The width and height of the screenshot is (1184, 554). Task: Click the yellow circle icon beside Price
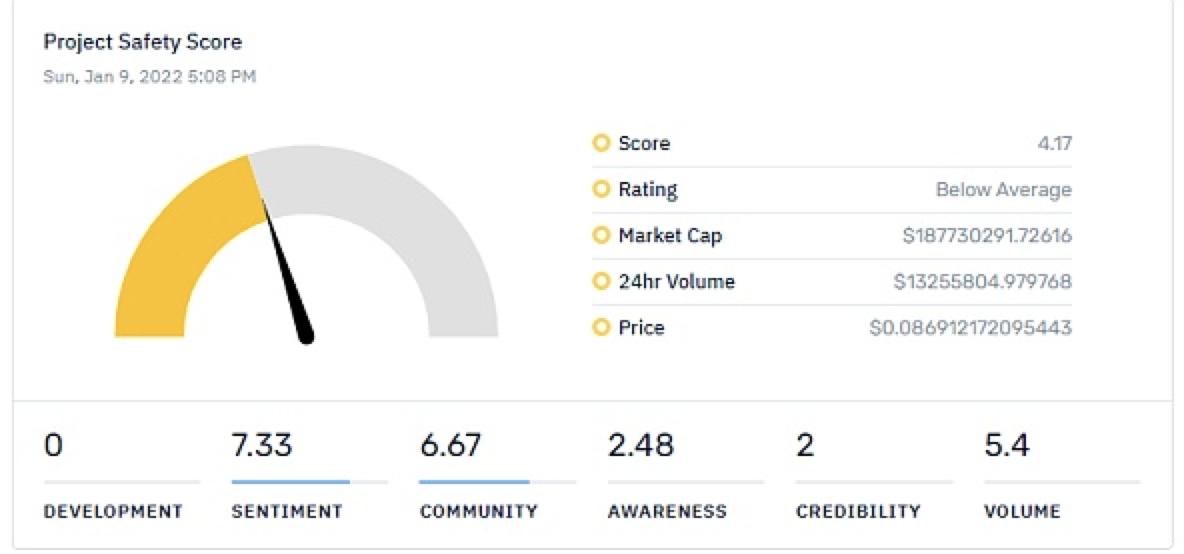(x=601, y=328)
